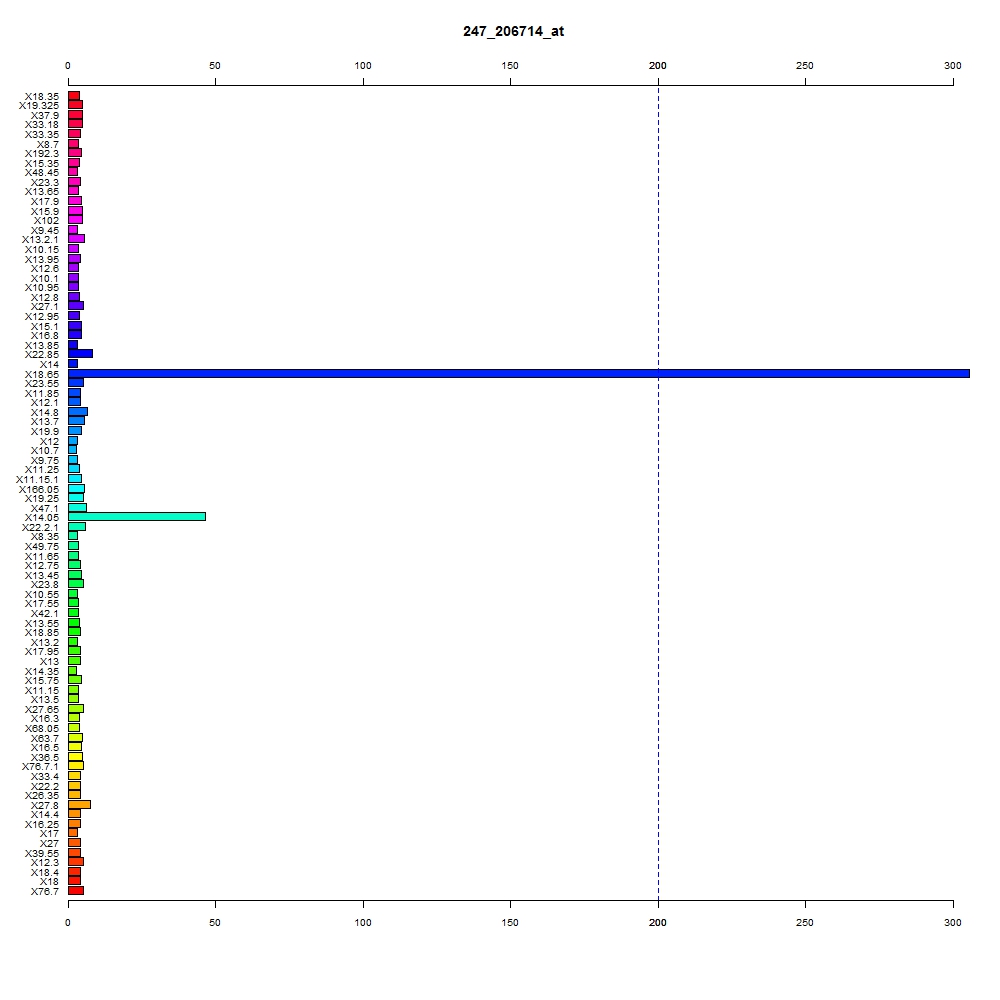Select the top axis tick label "300"

click(x=953, y=66)
